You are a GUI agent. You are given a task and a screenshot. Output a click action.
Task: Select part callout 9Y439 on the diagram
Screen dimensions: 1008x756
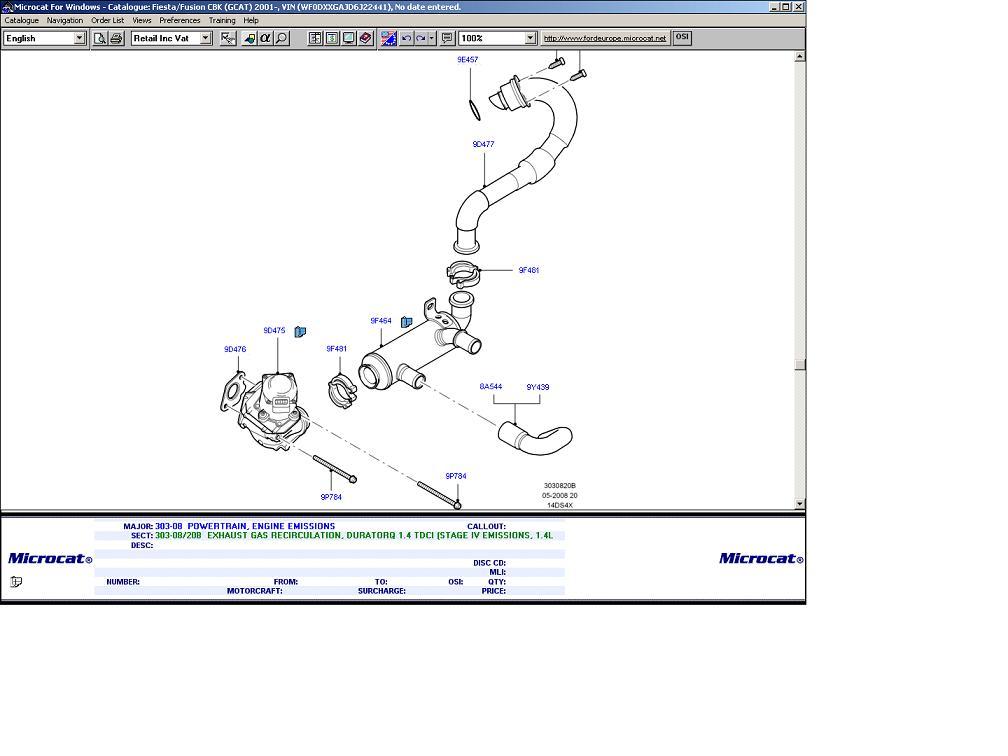pos(538,387)
